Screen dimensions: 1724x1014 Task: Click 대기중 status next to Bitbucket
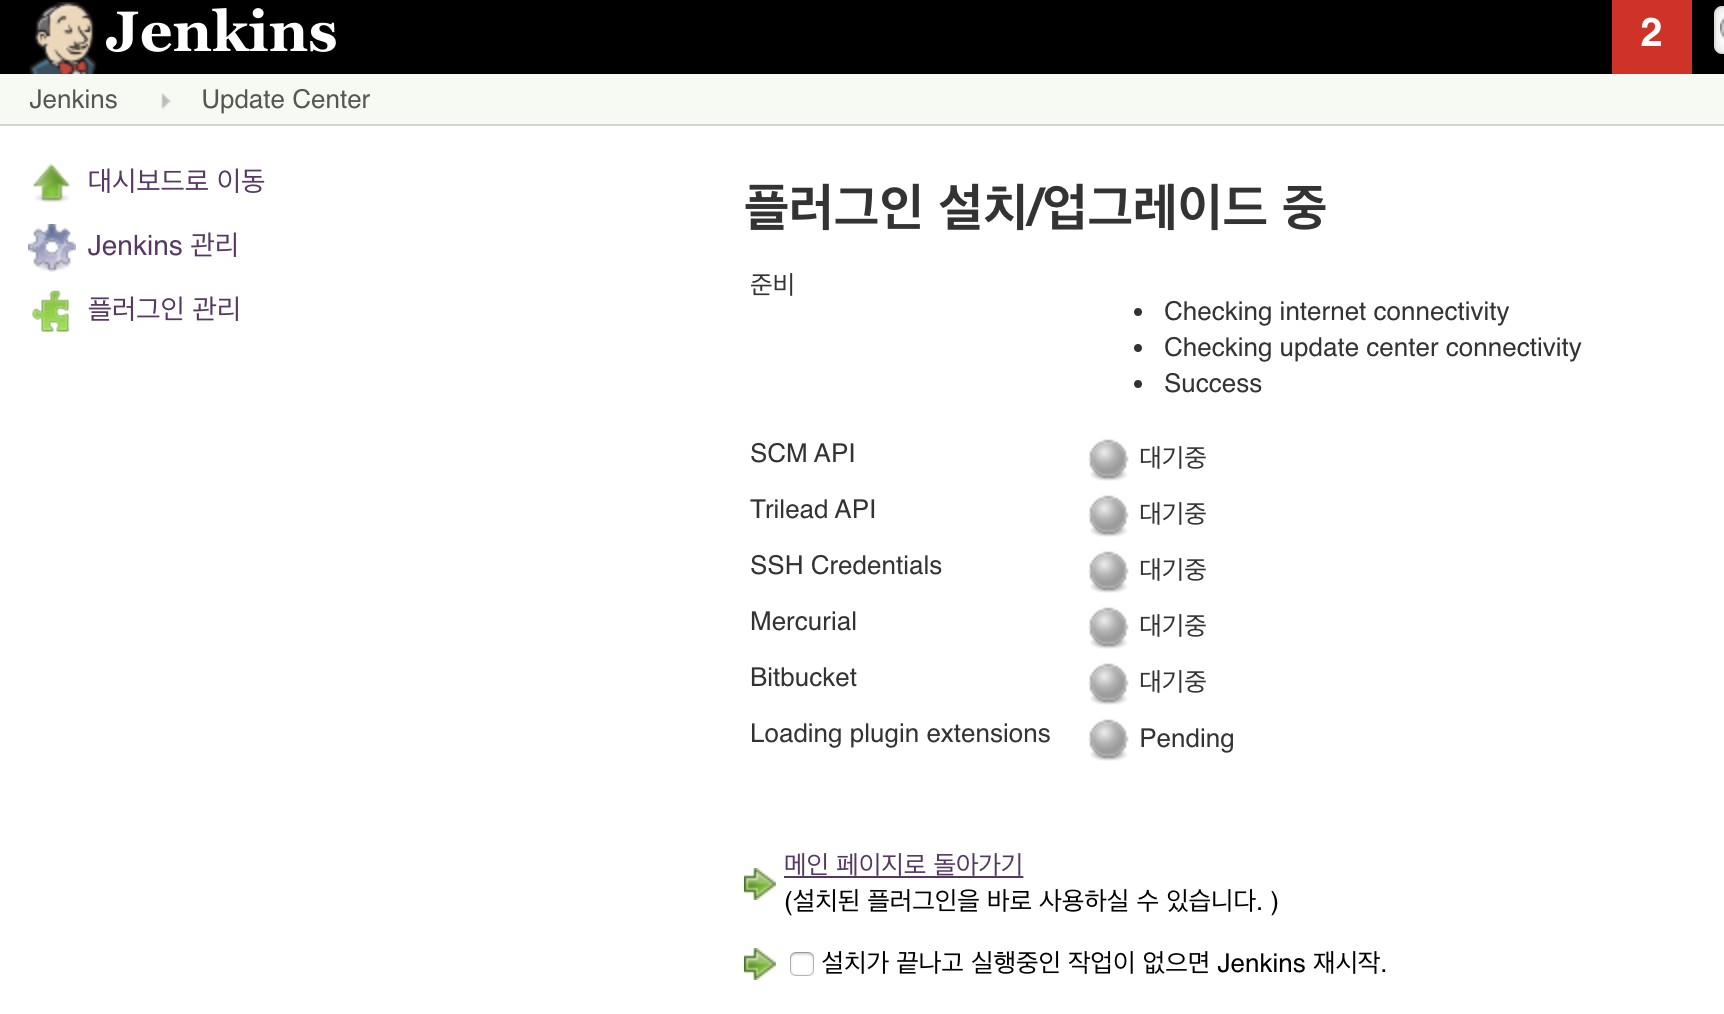[x=1172, y=682]
